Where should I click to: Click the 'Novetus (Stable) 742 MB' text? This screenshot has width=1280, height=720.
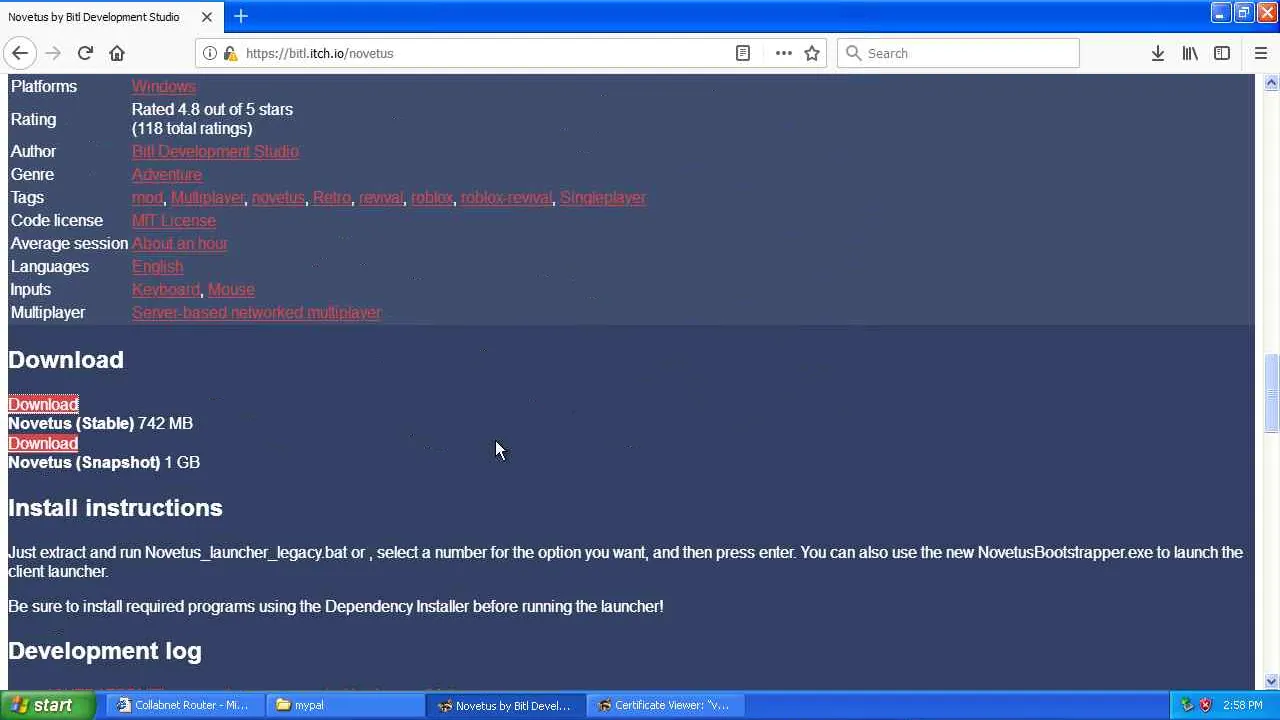100,423
